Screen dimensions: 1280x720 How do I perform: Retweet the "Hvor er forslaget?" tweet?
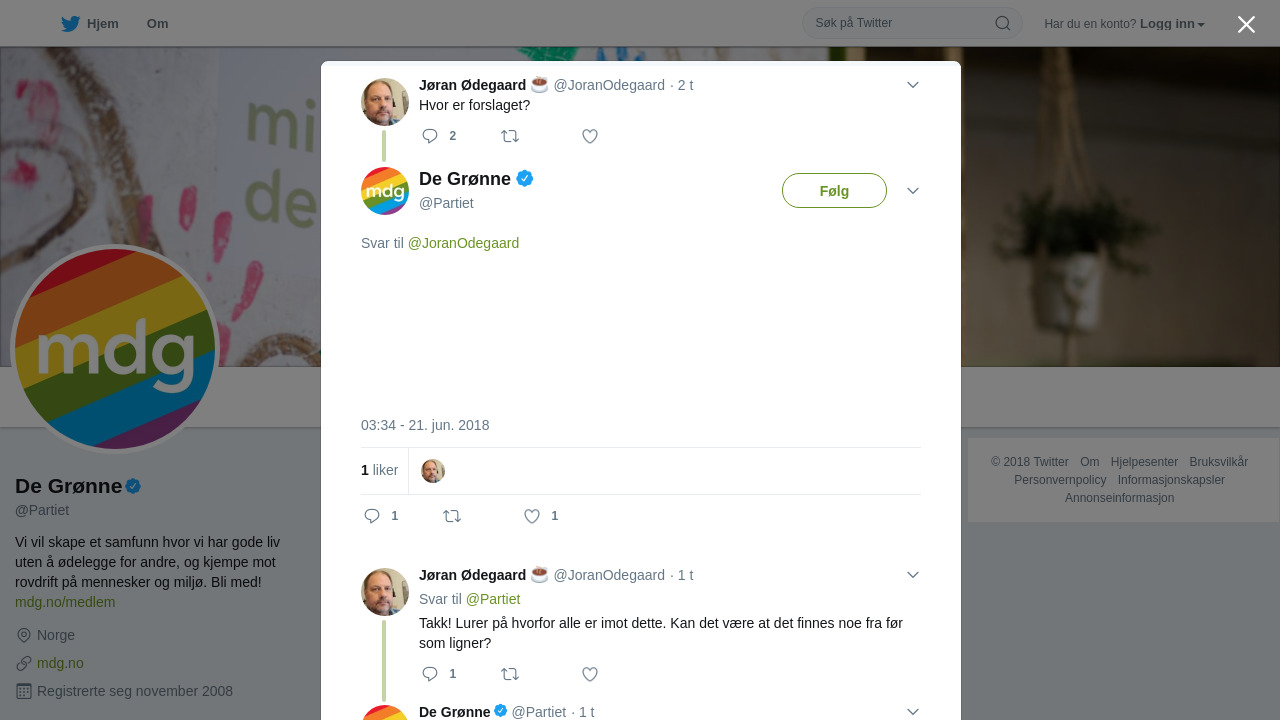point(510,136)
